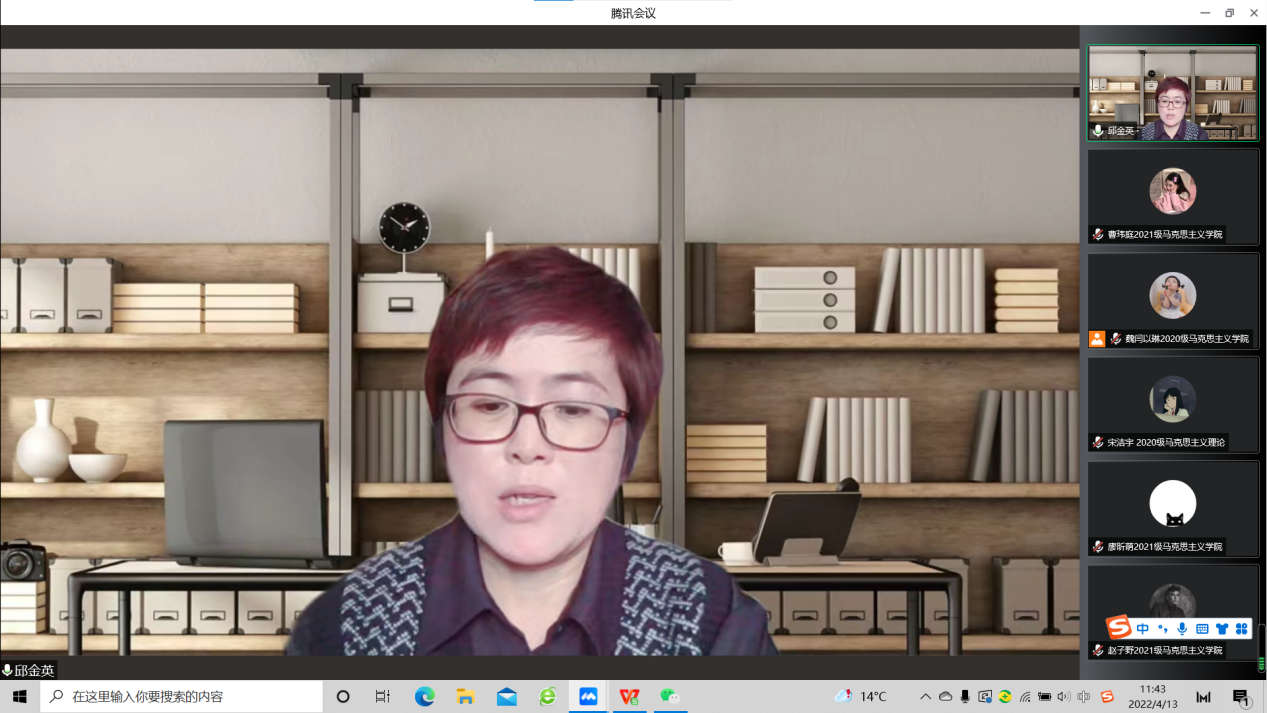Launch Microsoft Edge from taskbar
The height and width of the screenshot is (713, 1267).
pyautogui.click(x=425, y=696)
